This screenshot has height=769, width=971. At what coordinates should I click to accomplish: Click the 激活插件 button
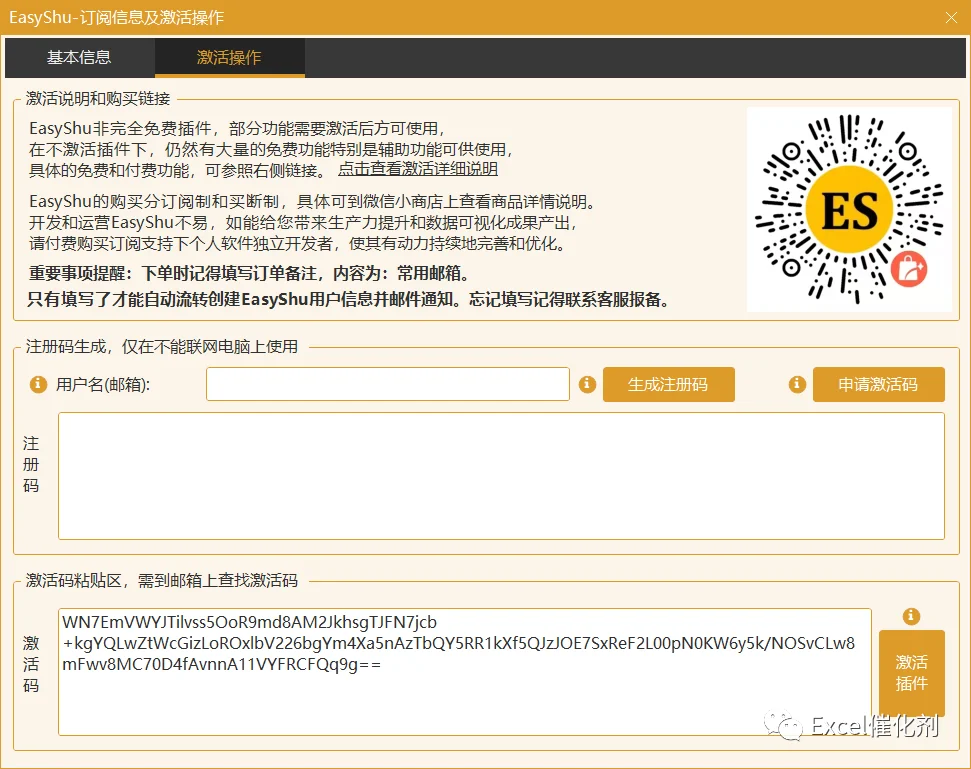pyautogui.click(x=912, y=673)
